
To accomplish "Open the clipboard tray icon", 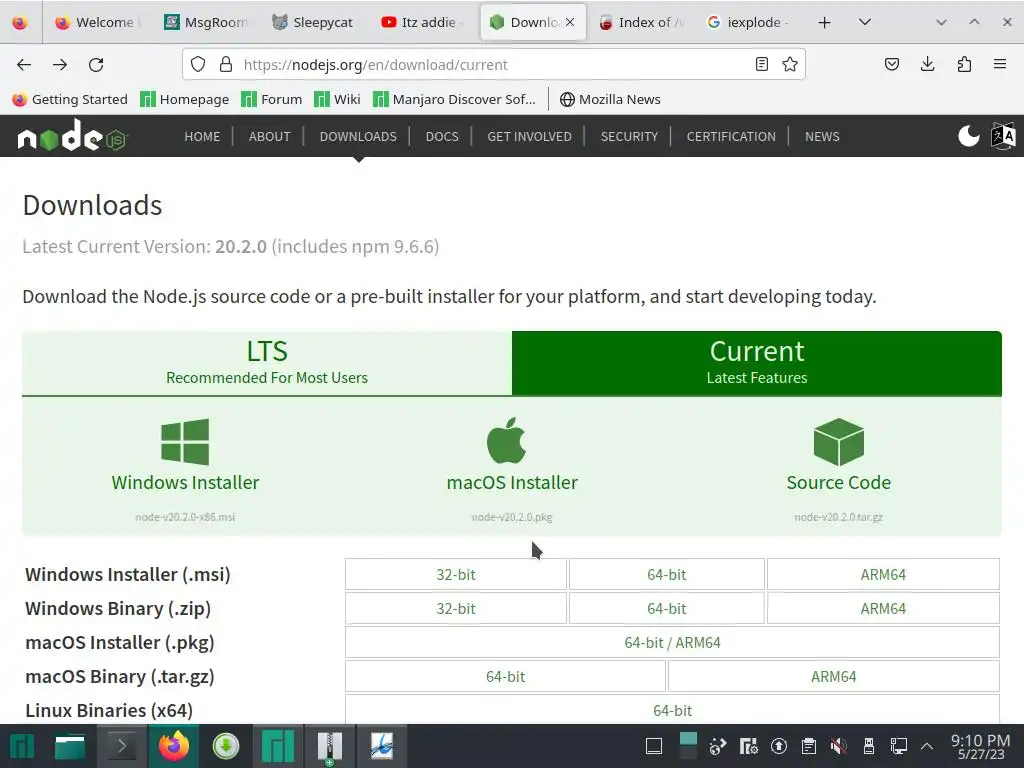I will click(808, 746).
